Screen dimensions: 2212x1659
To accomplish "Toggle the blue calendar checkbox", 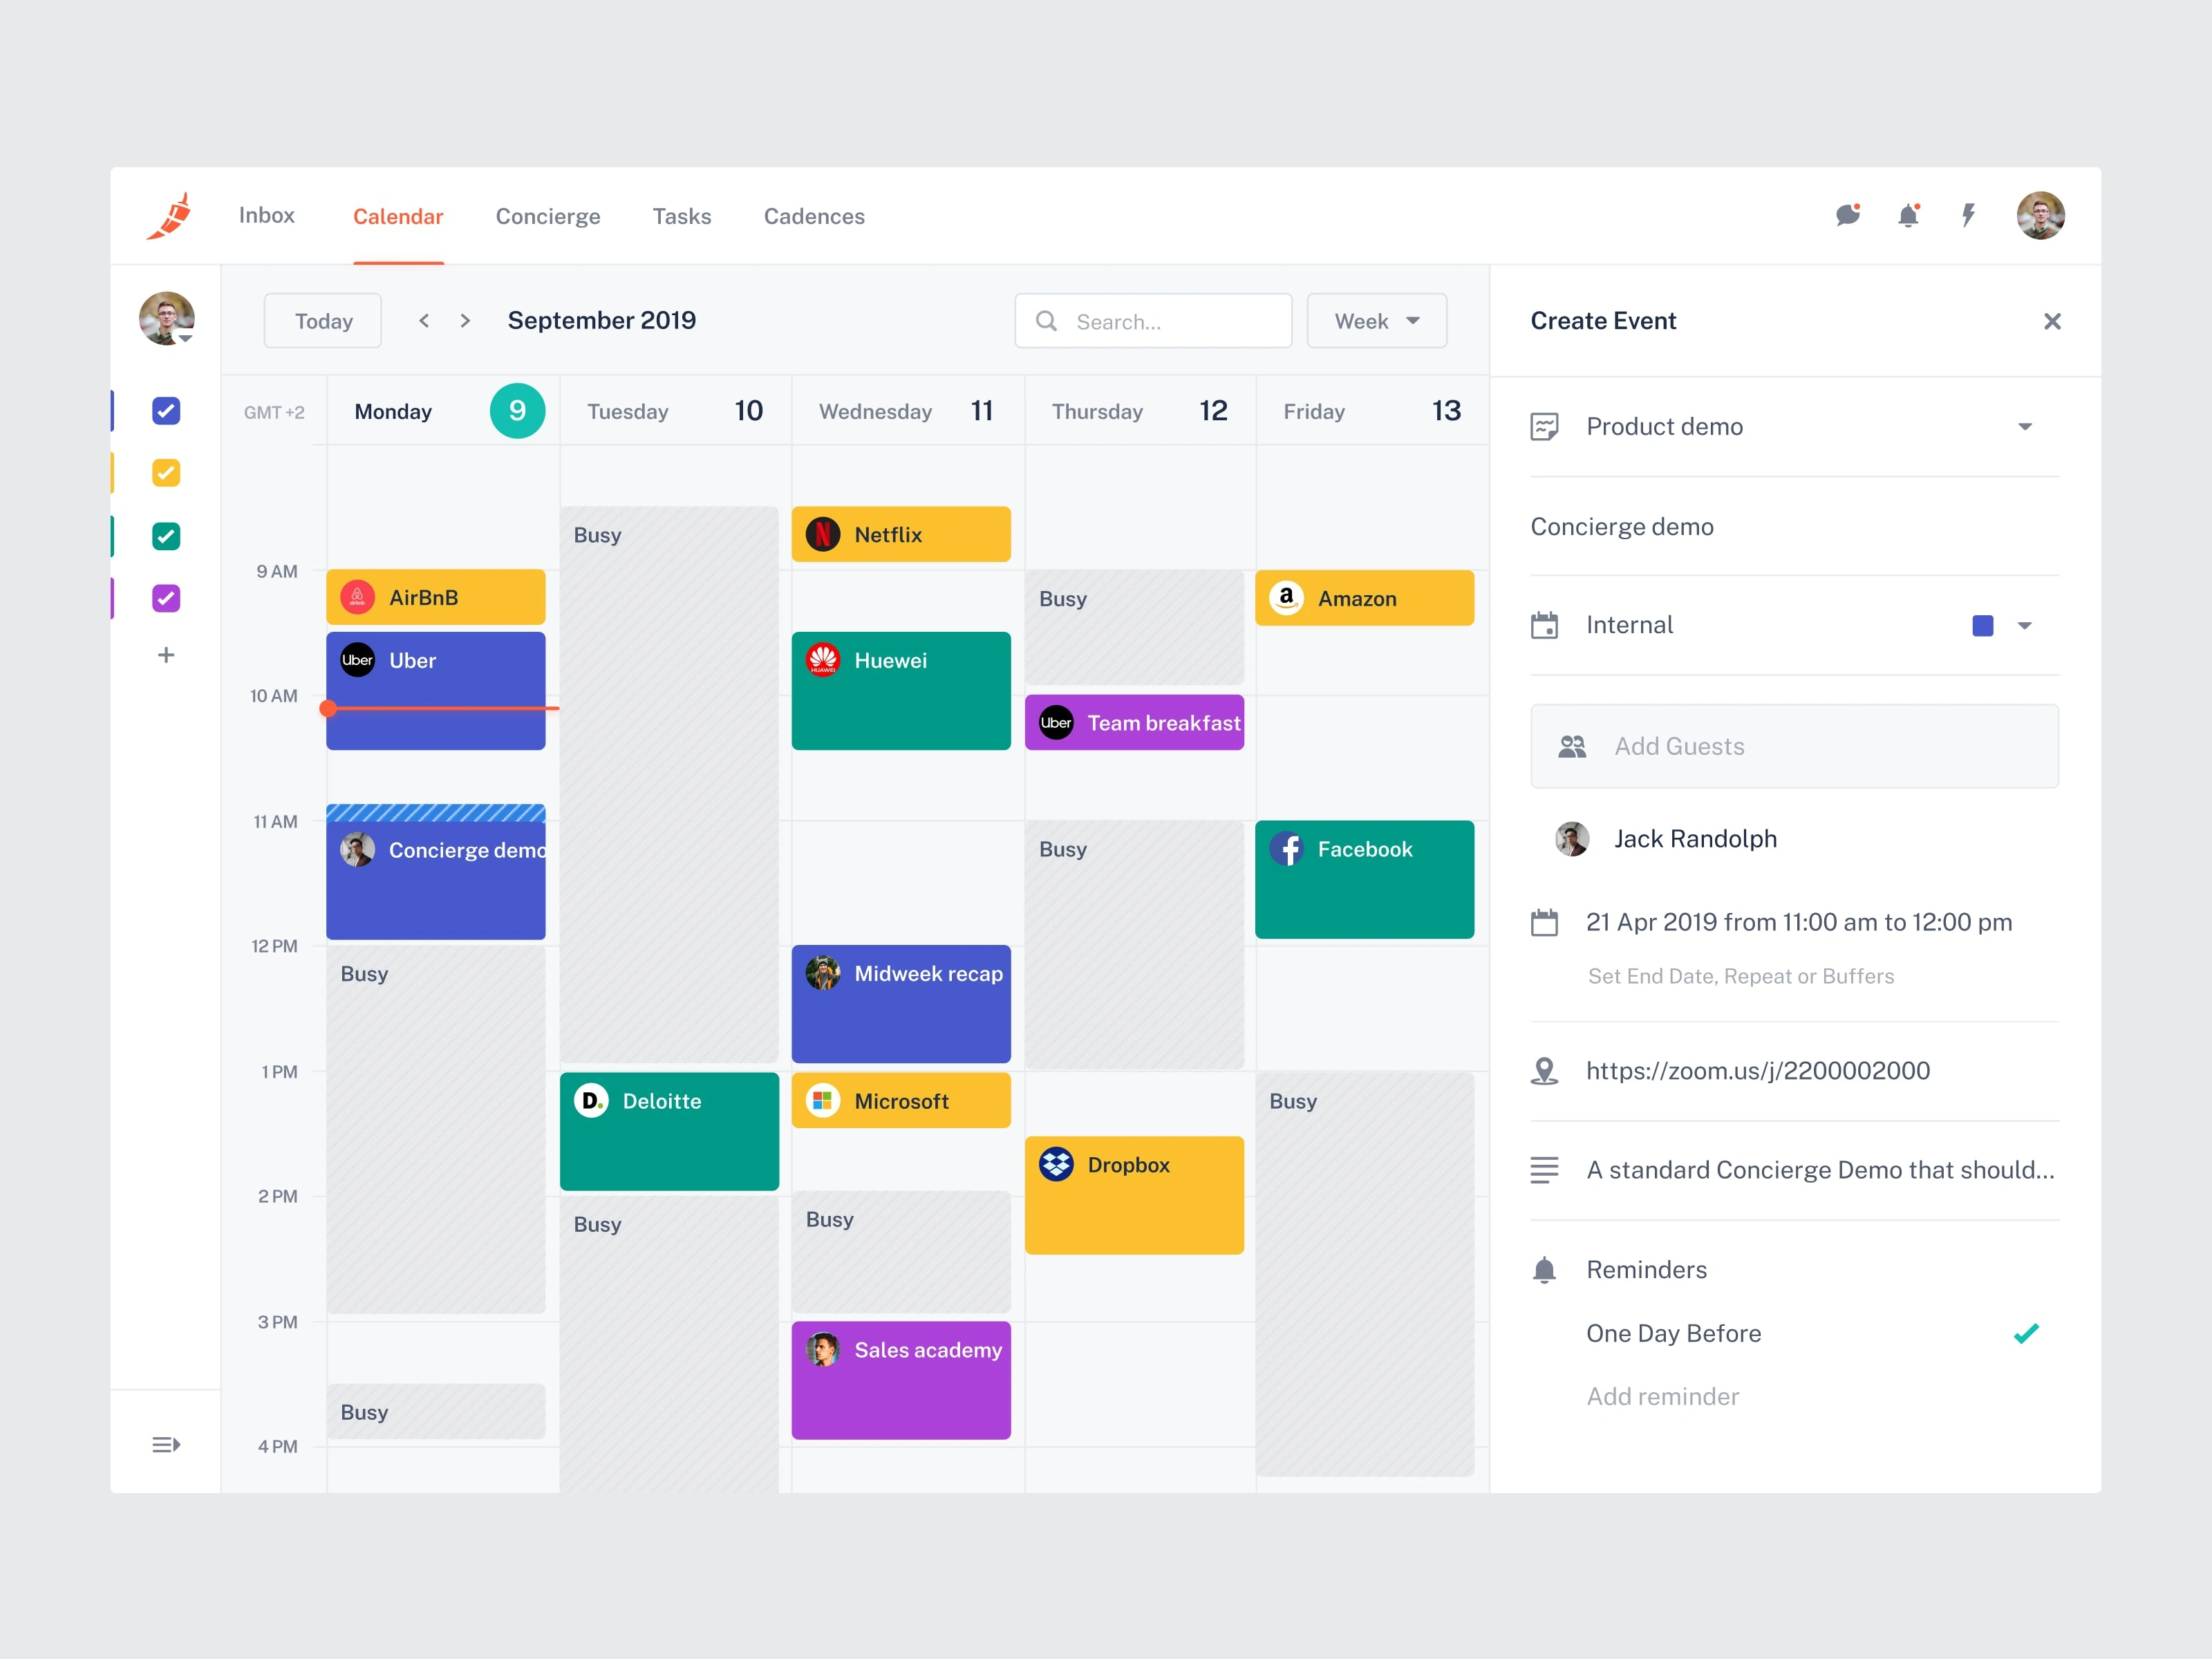I will pyautogui.click(x=166, y=411).
